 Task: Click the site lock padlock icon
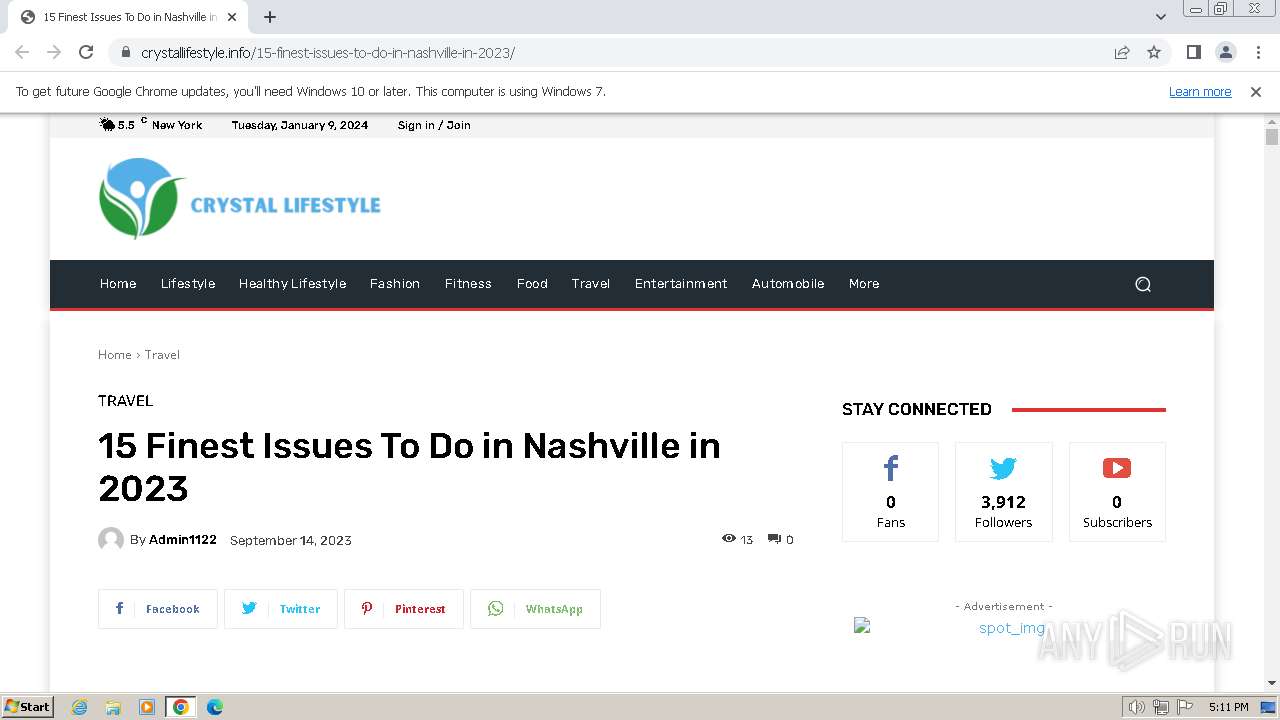click(125, 52)
